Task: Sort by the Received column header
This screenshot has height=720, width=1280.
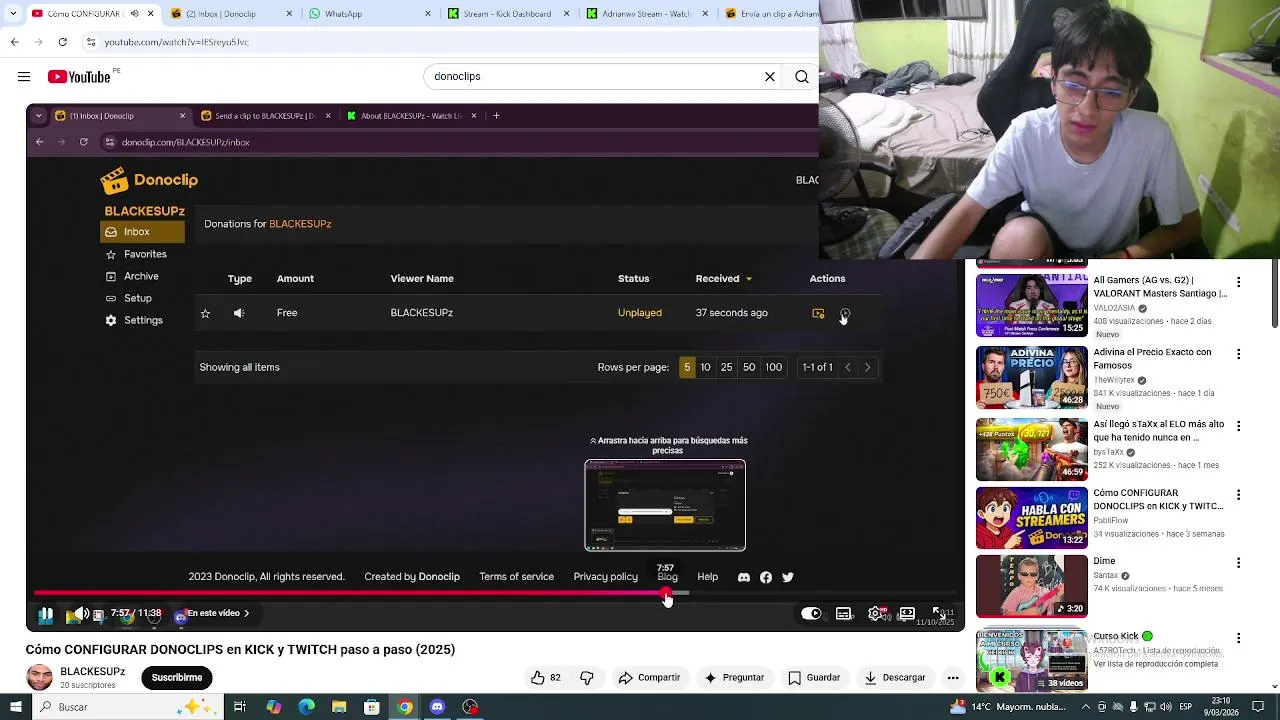Action: click(x=723, y=279)
